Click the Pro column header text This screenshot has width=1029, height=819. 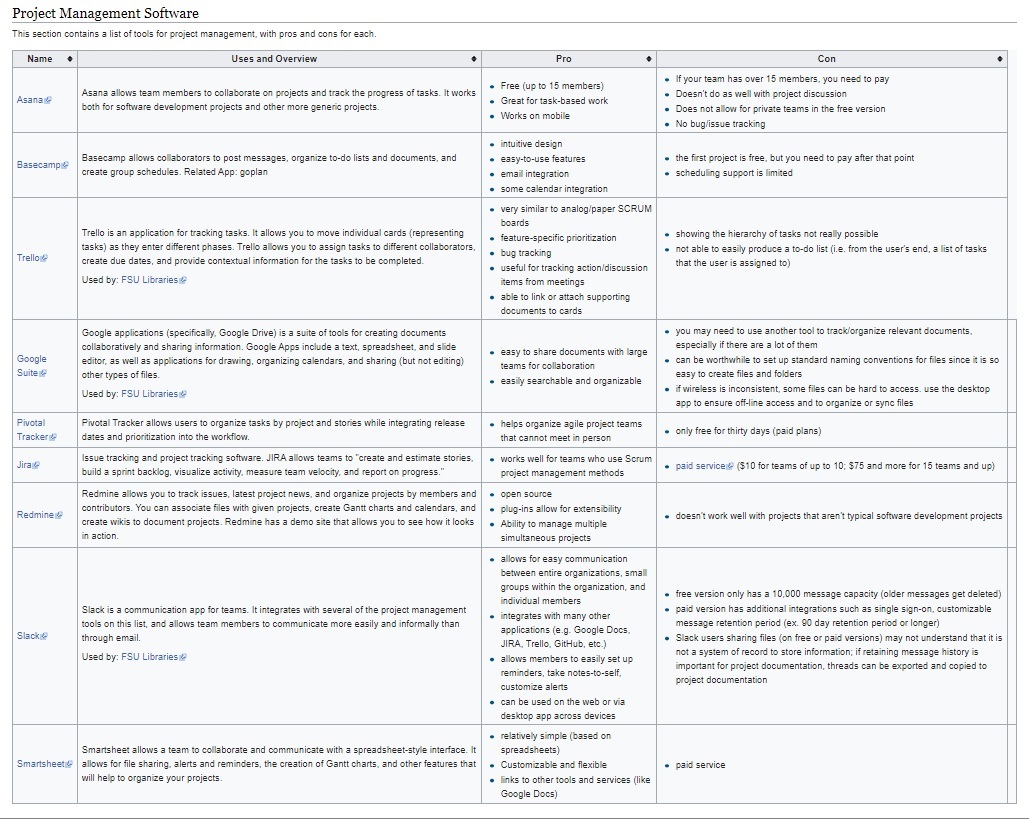pos(564,59)
